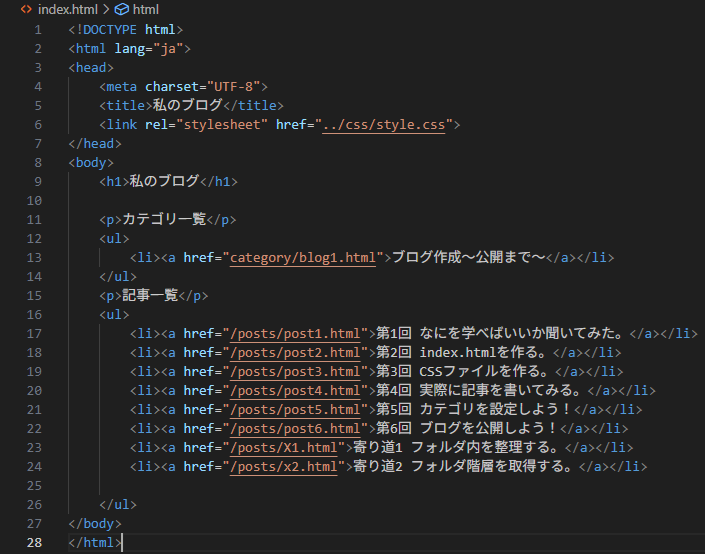Select the html symbol breadcrumb

pos(146,9)
